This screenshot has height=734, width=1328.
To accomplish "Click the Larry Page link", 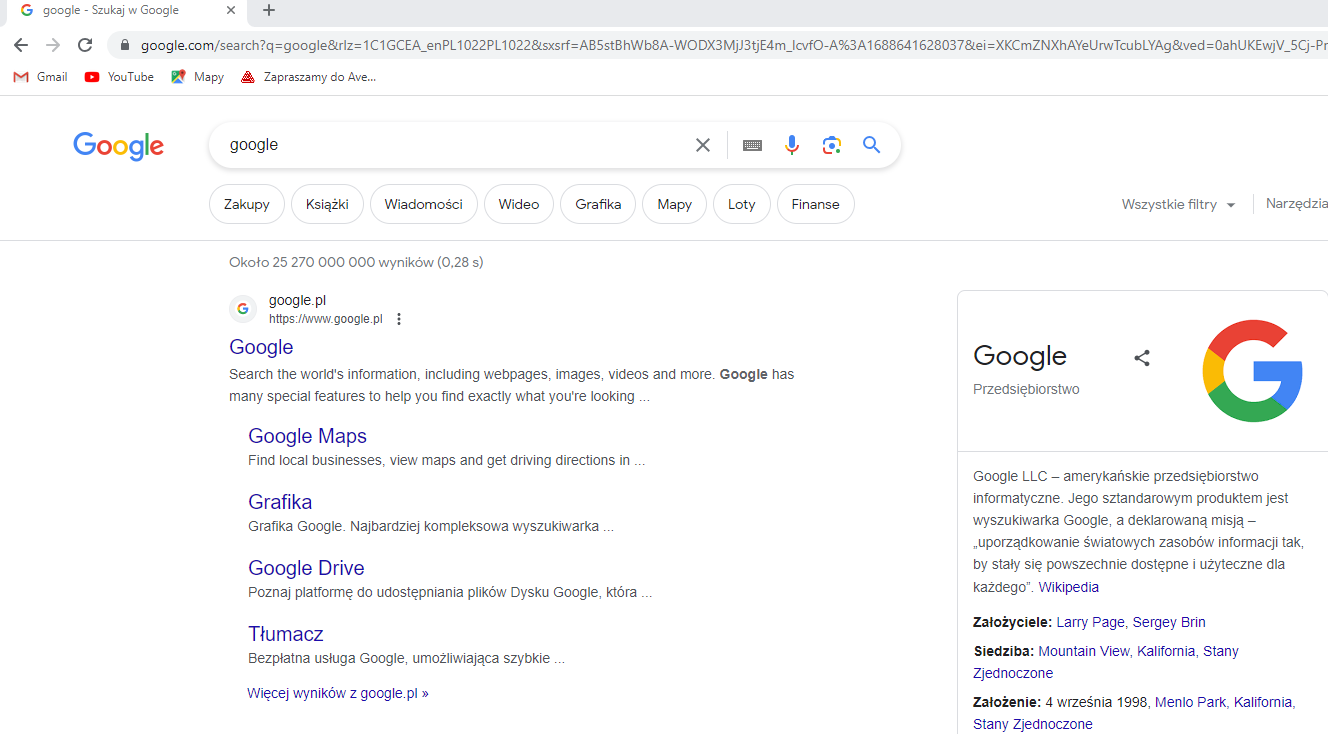I will [x=1090, y=622].
